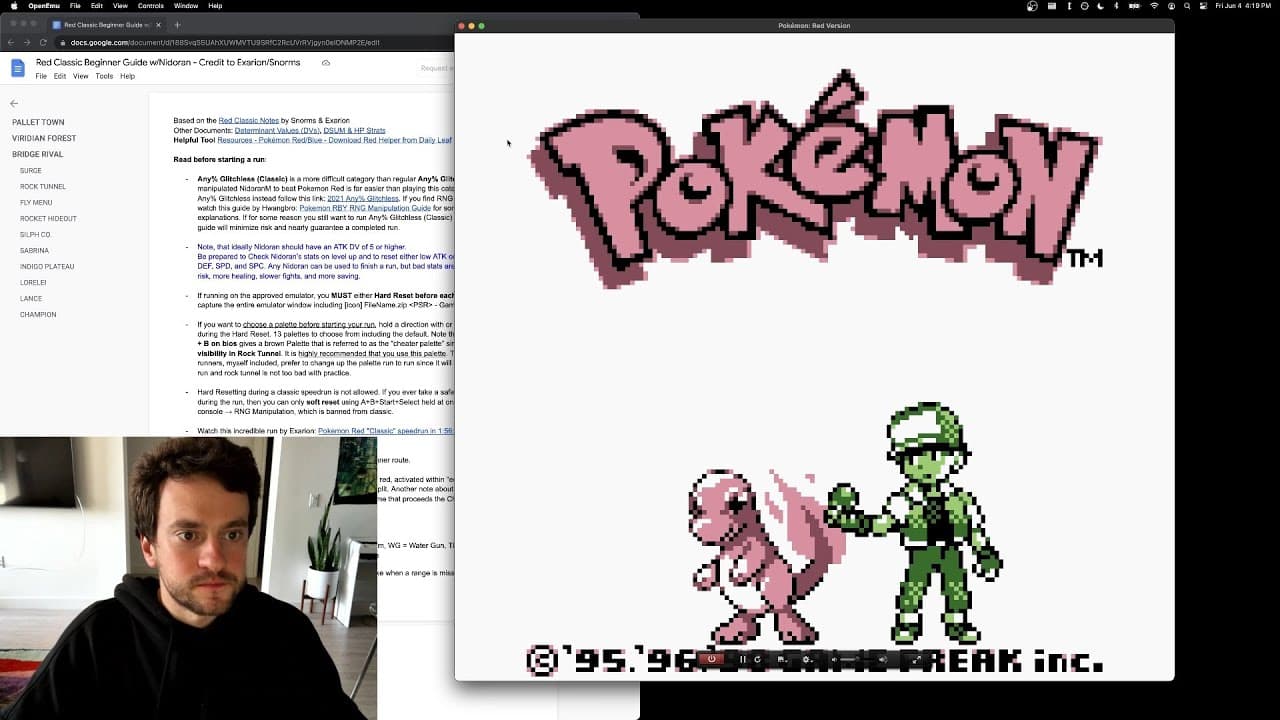Click the date and time in the menu bar
Viewport: 1280px width, 720px height.
1242,6
